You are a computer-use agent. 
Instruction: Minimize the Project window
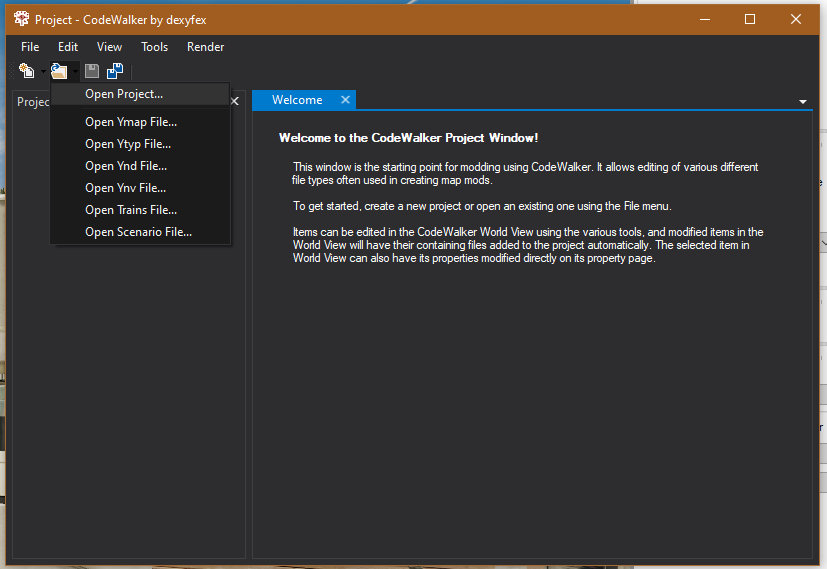[705, 20]
